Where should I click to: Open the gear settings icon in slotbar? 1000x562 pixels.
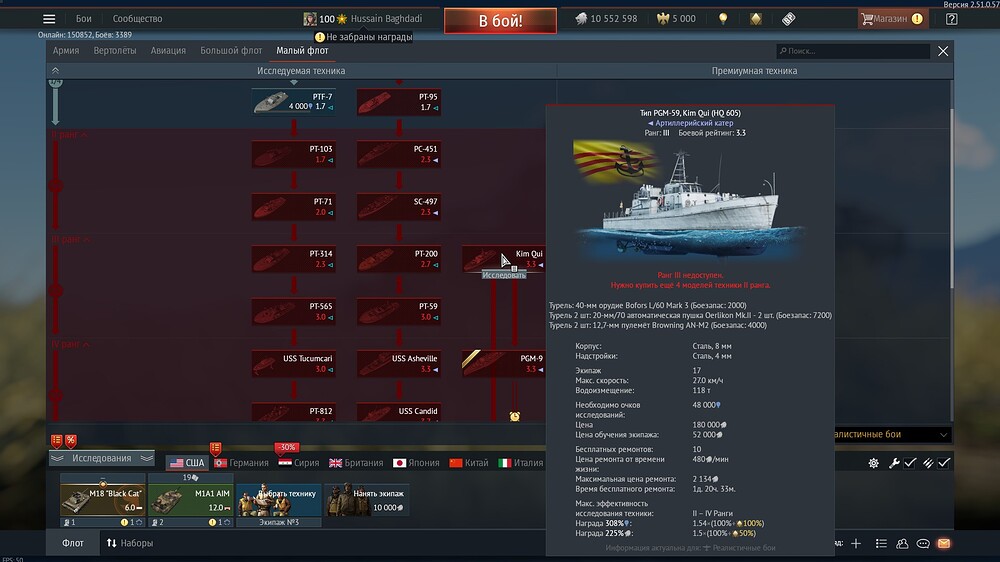[873, 463]
